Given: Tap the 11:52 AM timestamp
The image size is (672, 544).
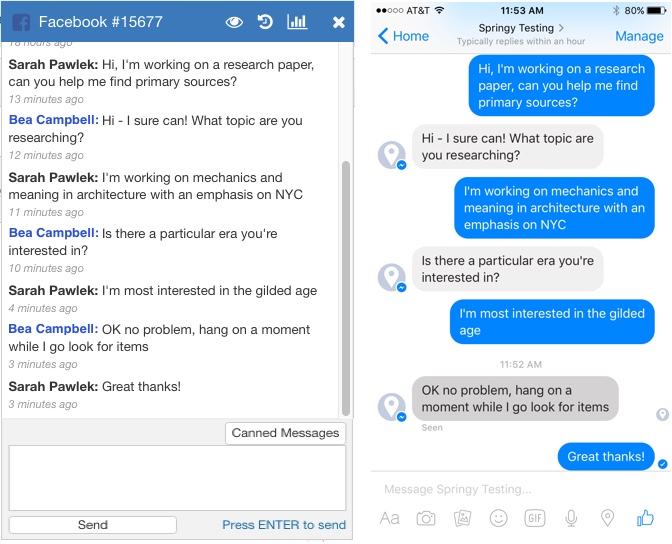Looking at the screenshot, I should (521, 364).
